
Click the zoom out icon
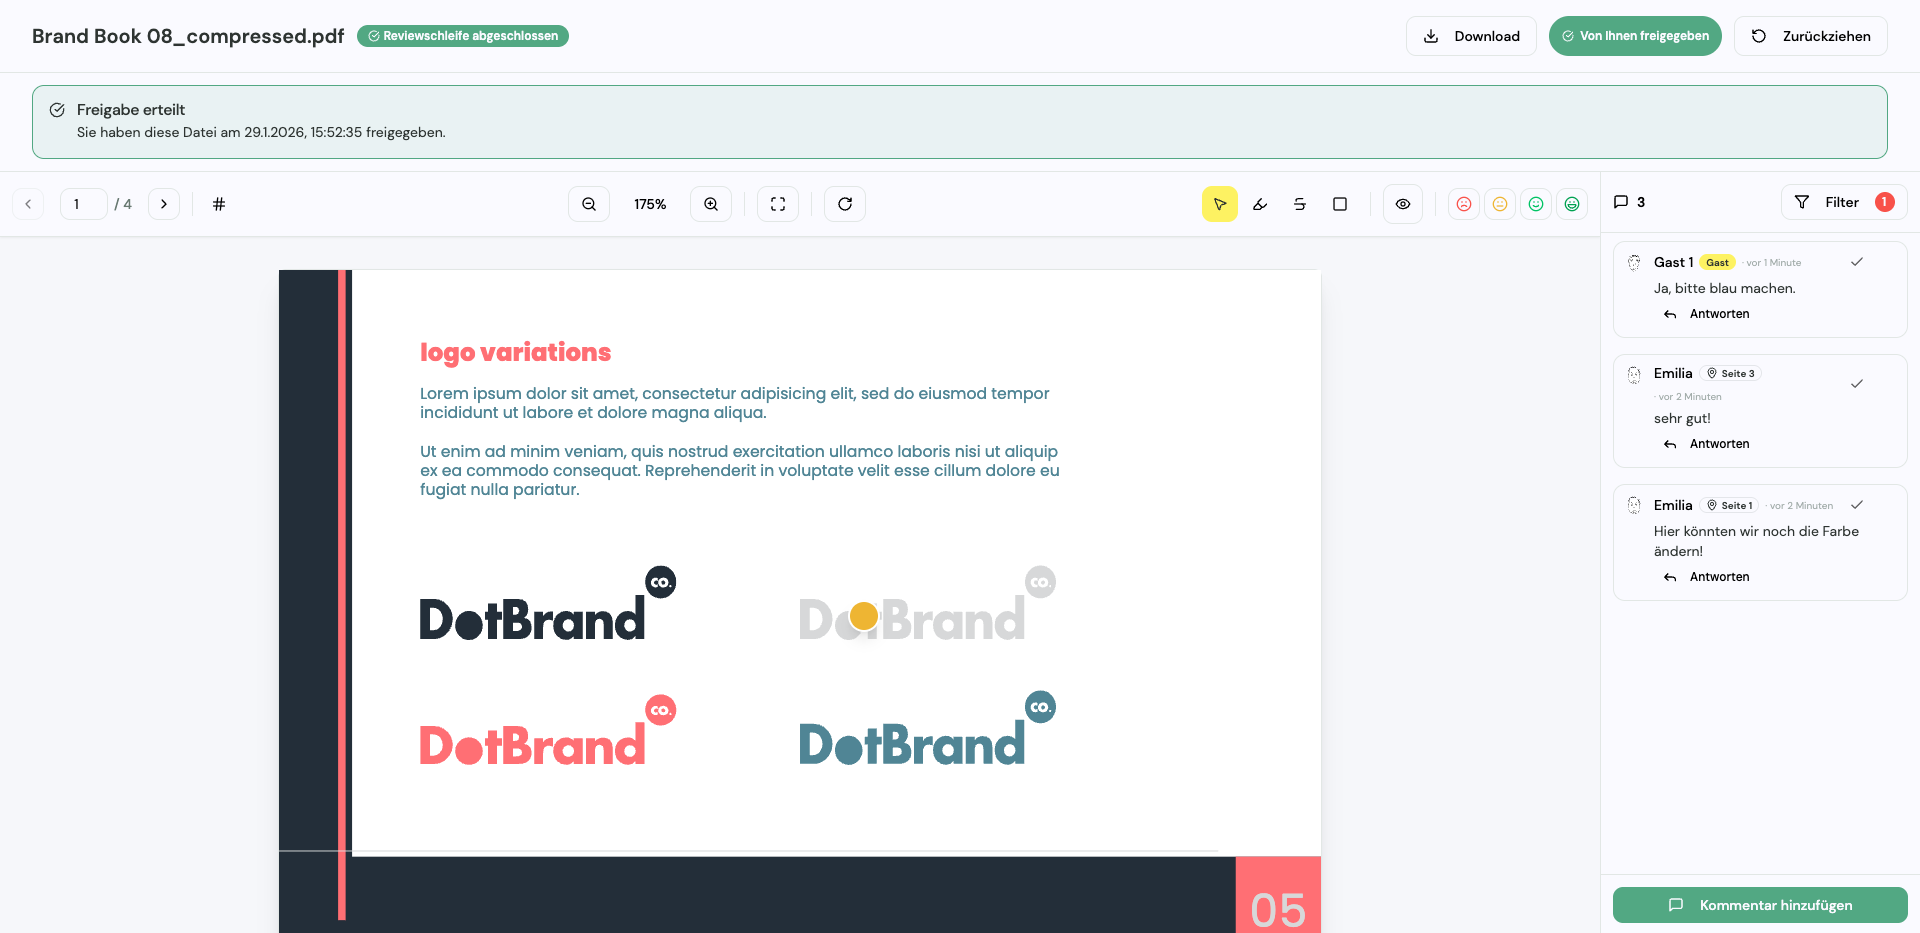589,204
